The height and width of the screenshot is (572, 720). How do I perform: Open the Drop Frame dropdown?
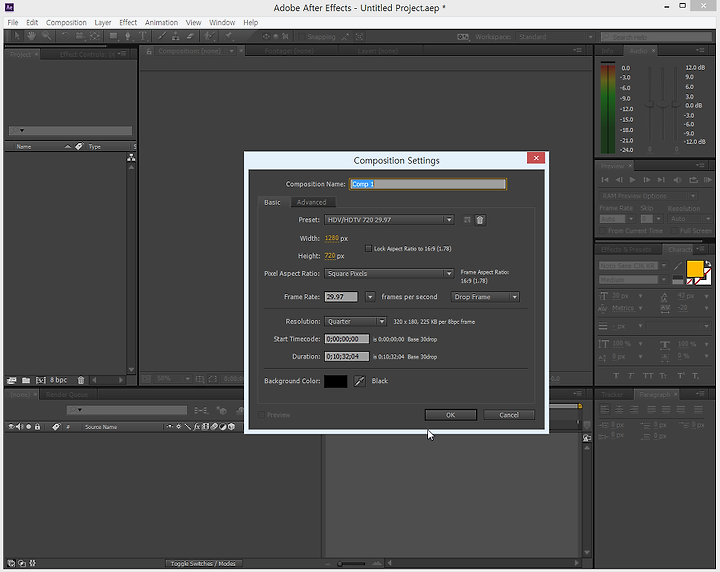(485, 297)
